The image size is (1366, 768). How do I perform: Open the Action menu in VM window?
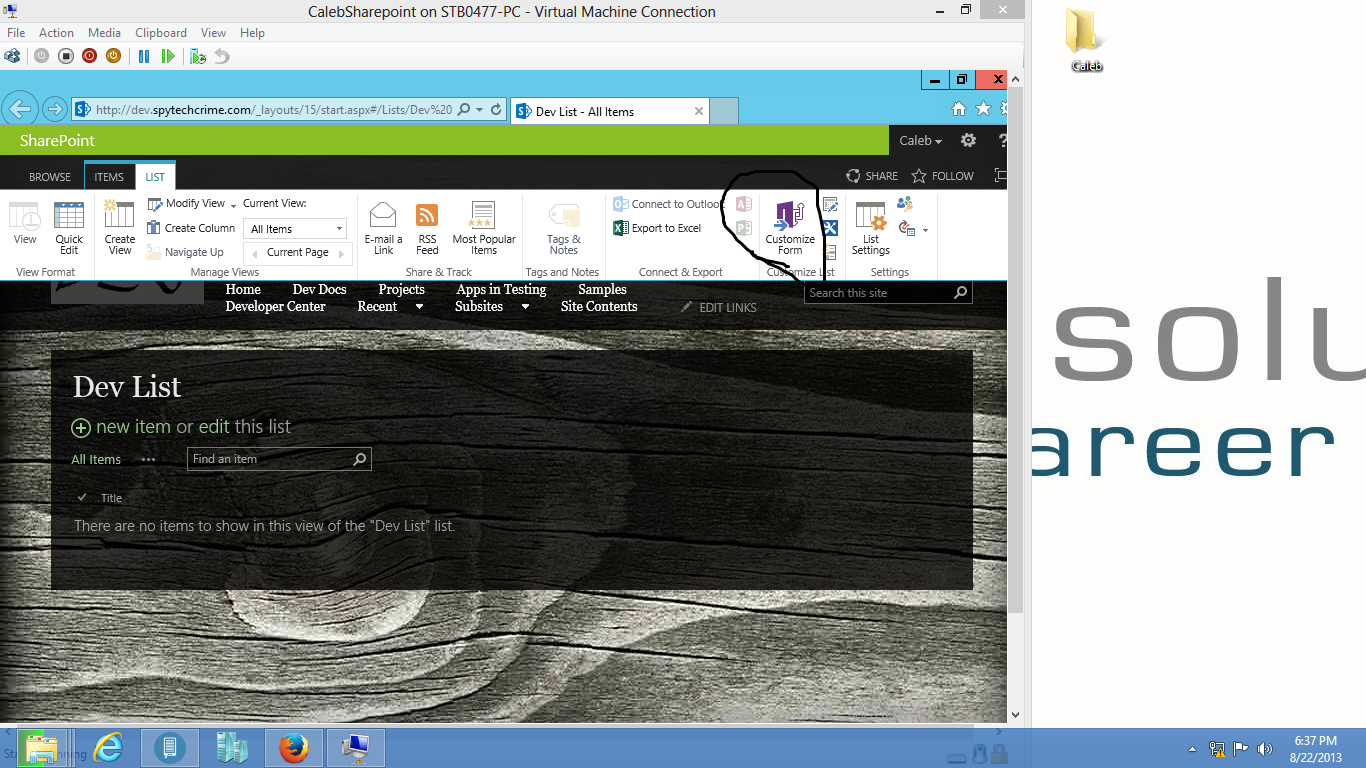(56, 33)
